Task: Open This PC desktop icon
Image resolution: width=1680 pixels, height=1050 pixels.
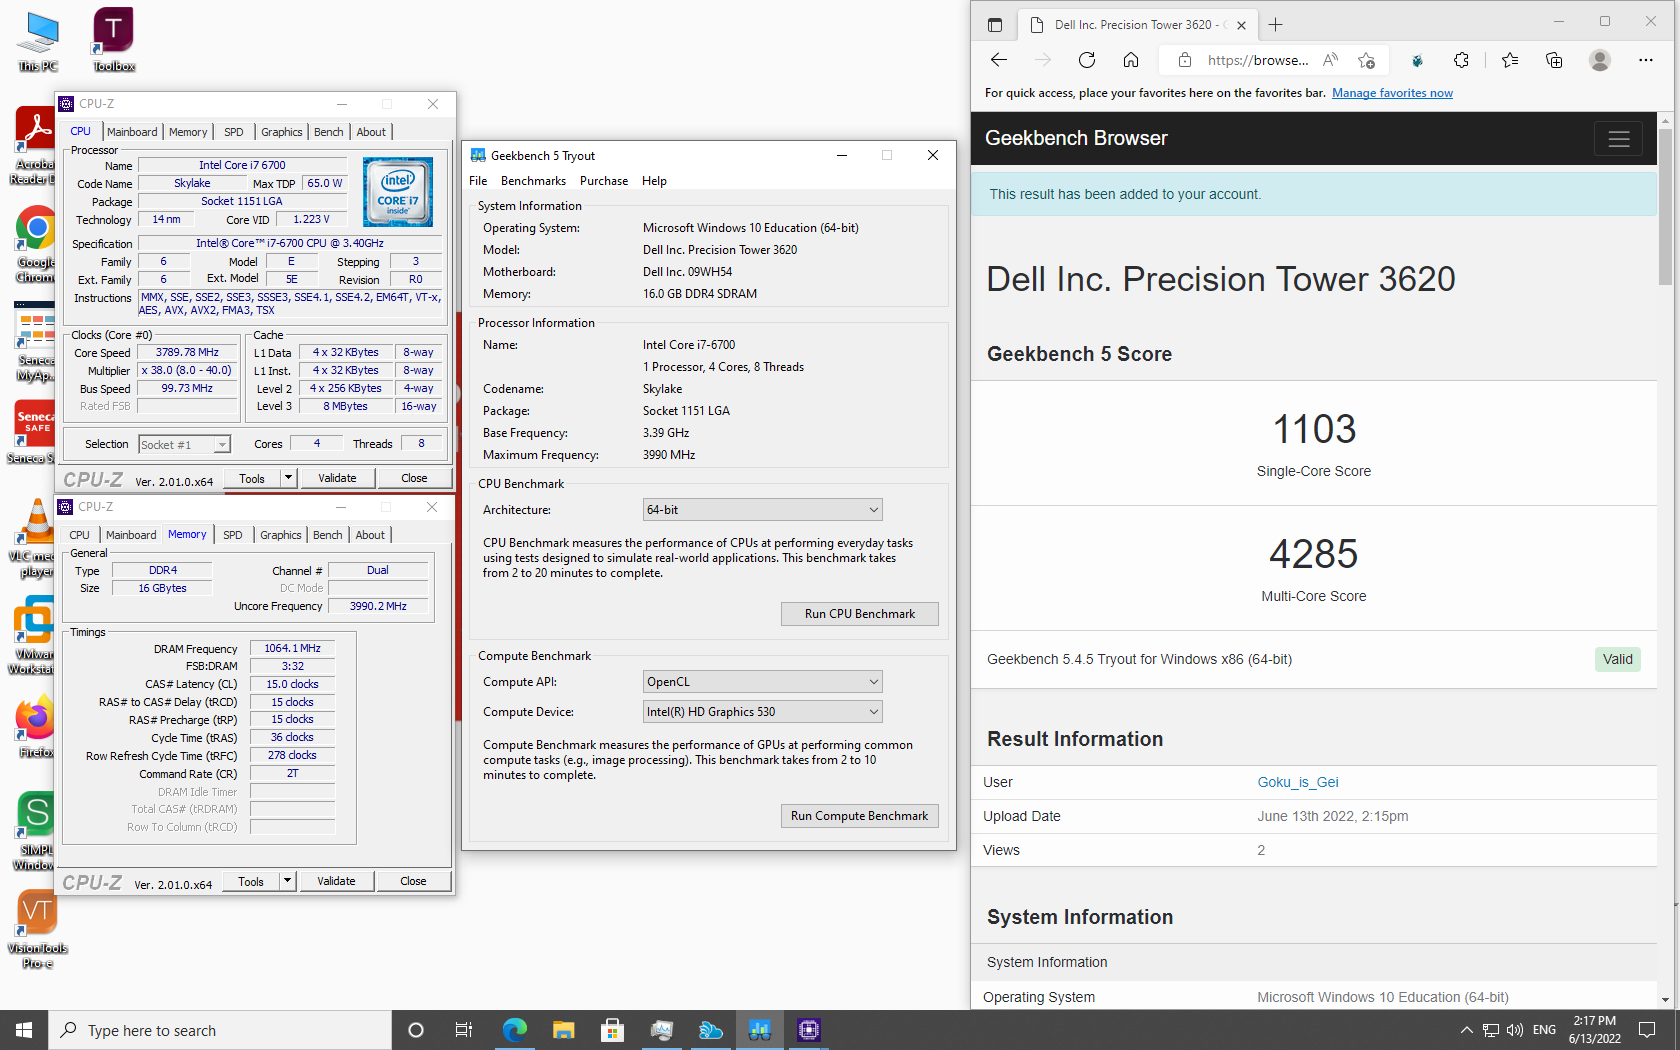Action: click(x=38, y=42)
